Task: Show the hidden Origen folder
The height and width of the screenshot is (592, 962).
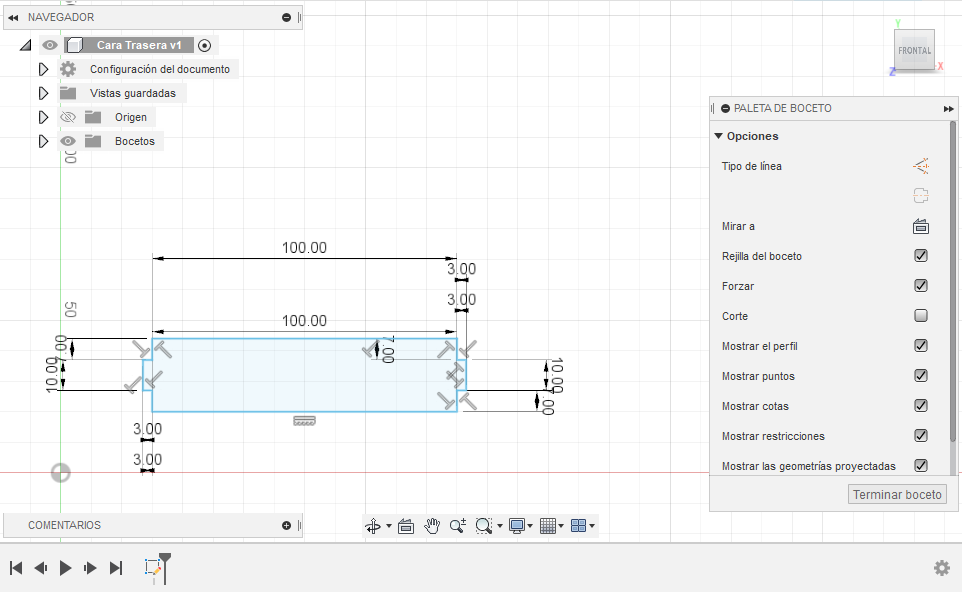Action: pyautogui.click(x=68, y=117)
